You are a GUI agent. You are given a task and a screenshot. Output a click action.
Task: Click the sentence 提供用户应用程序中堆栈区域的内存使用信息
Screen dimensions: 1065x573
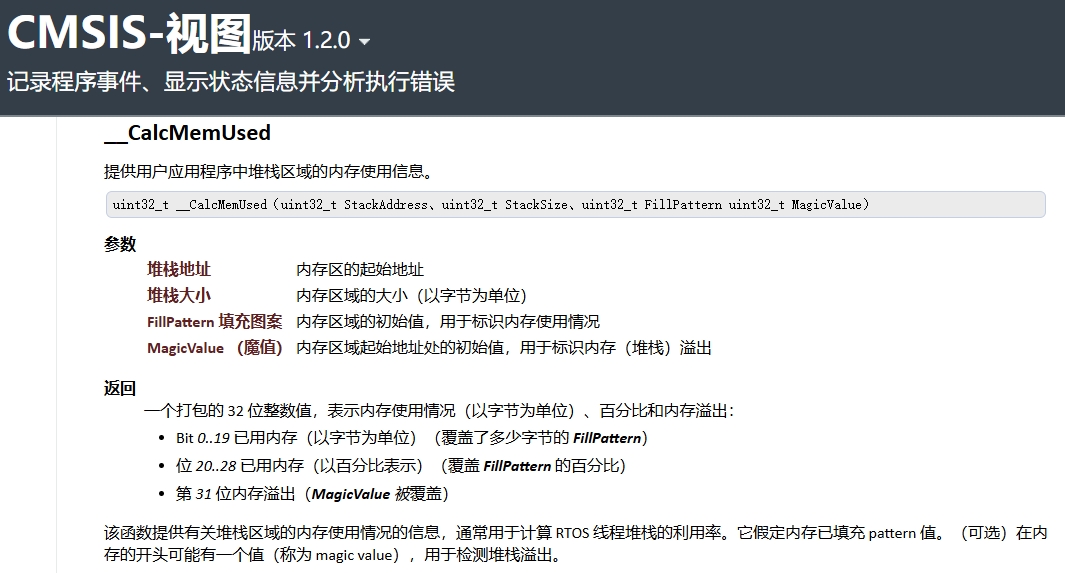coord(268,172)
